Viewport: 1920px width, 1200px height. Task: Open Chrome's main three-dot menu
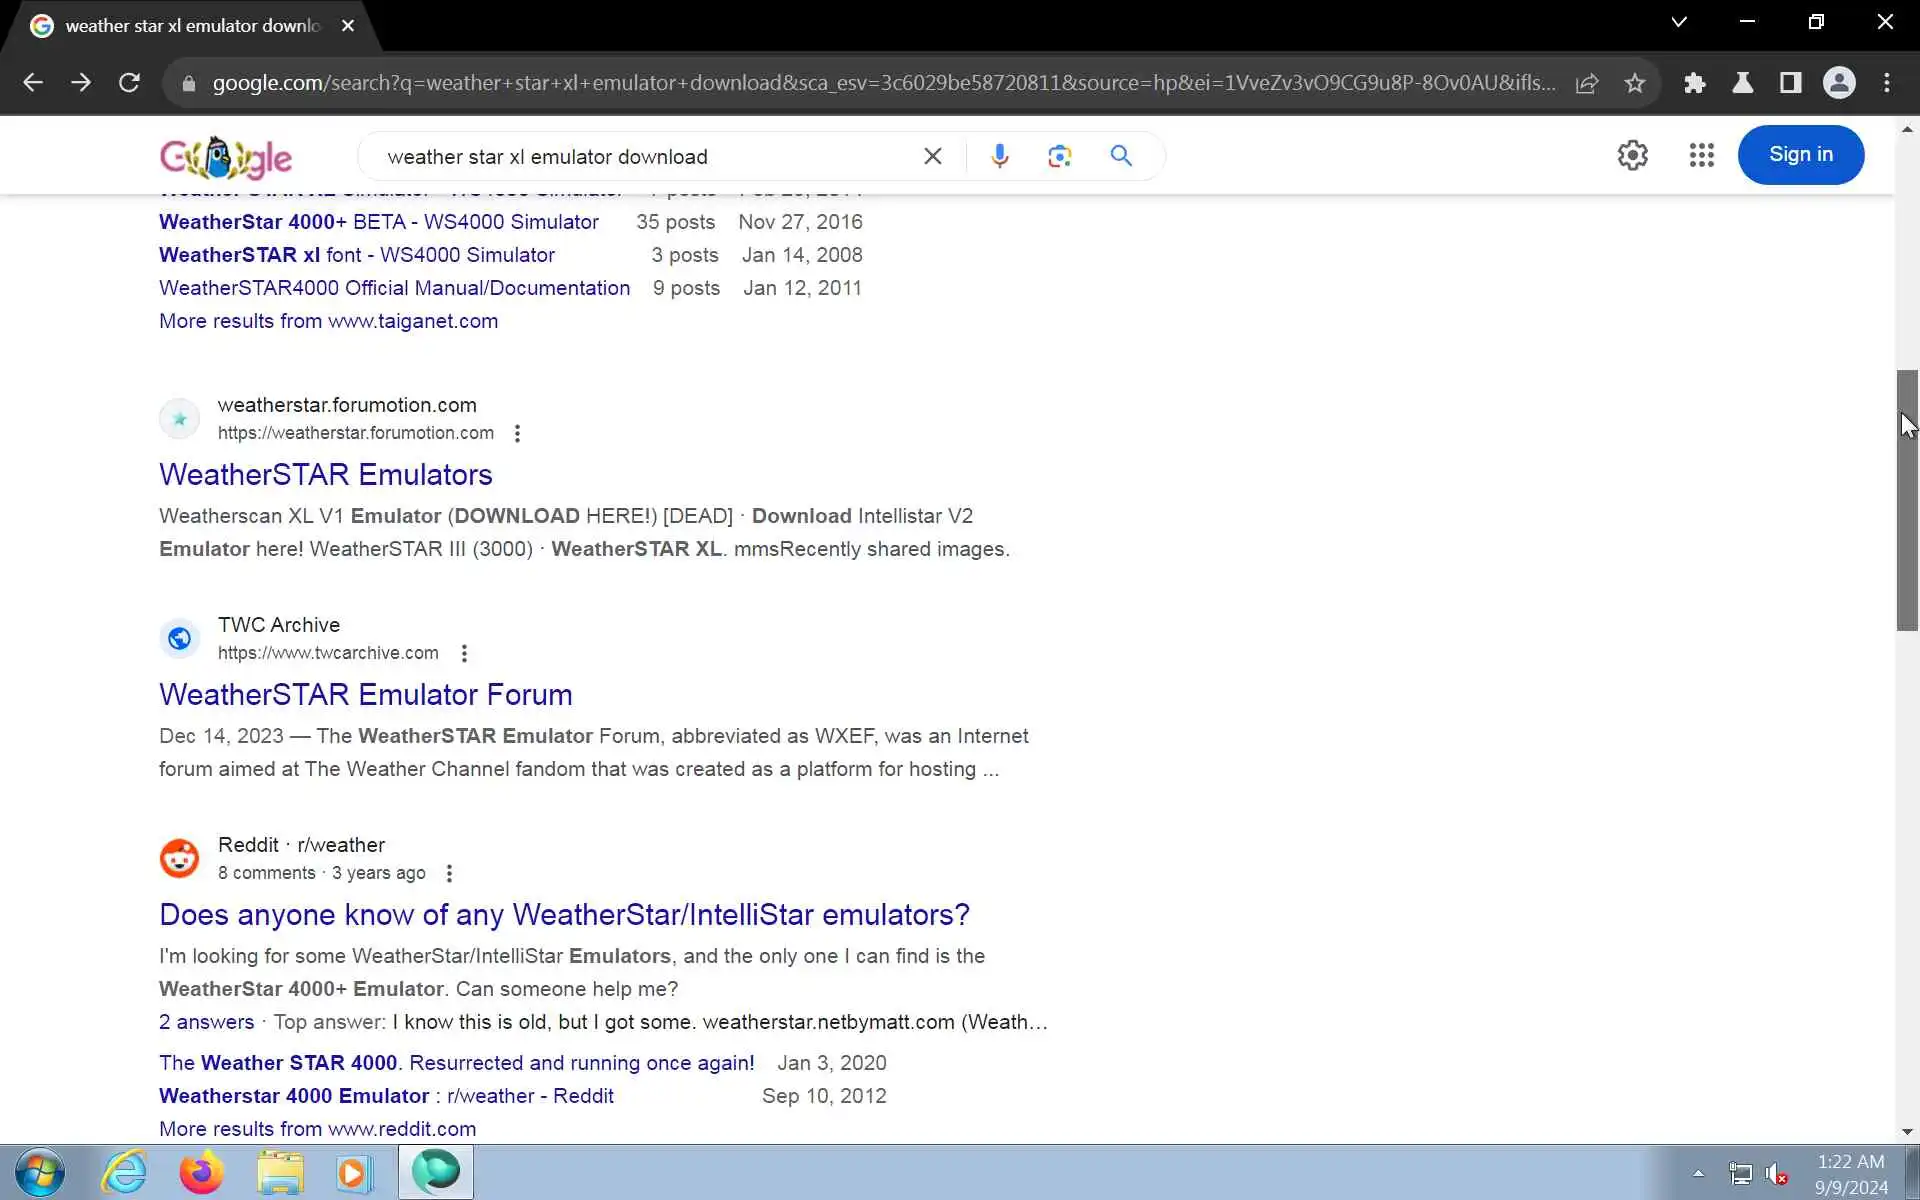tap(1886, 83)
